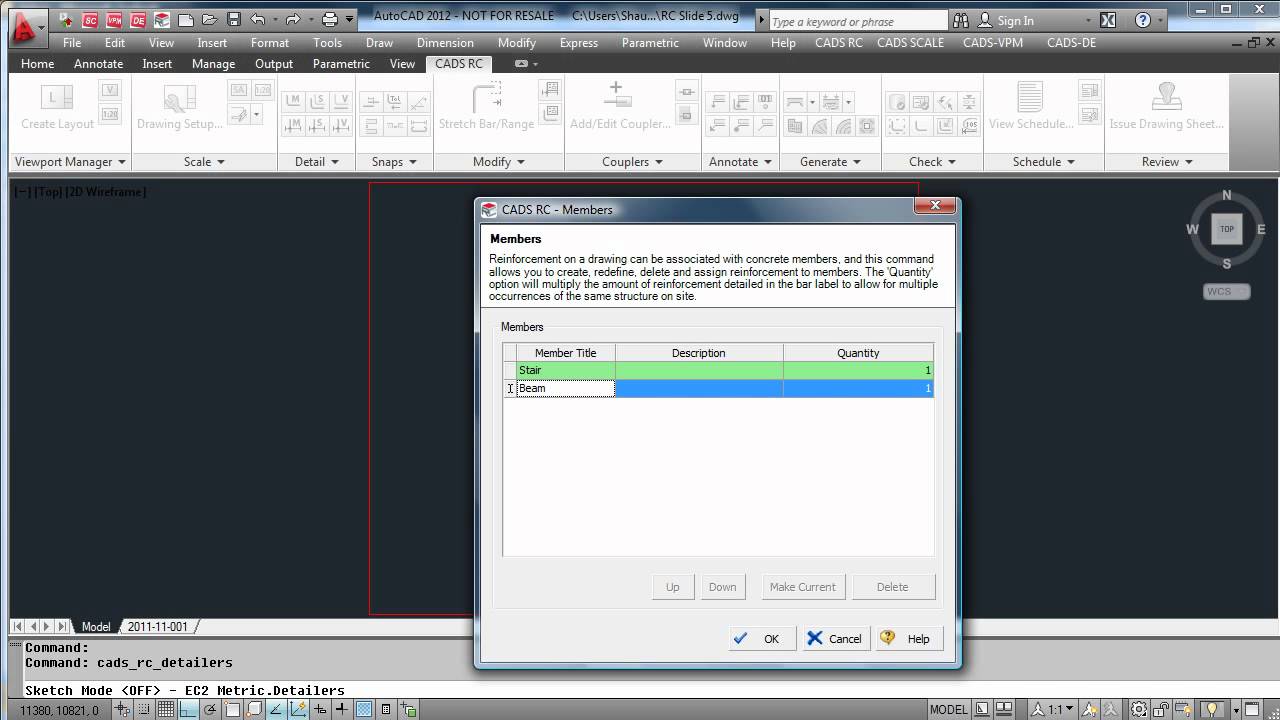Click OK in the Members dialog
Screen dimensions: 1280x720
[762, 639]
